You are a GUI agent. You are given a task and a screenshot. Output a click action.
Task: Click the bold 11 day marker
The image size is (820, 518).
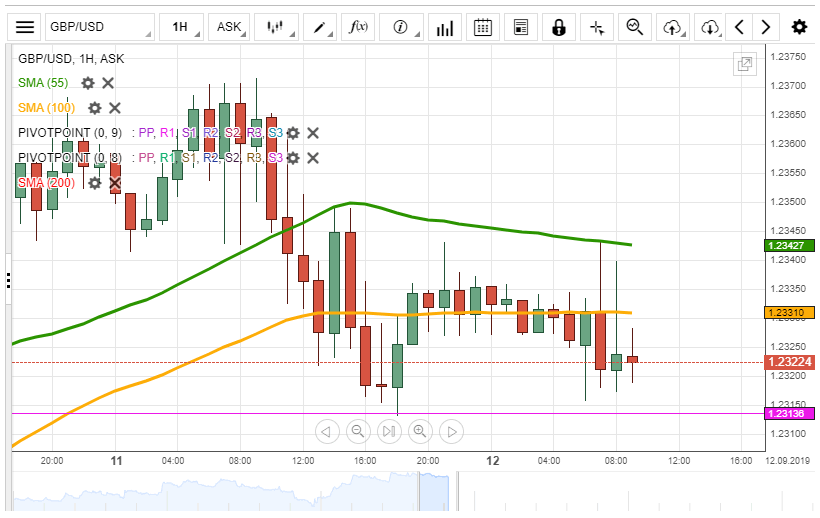tap(116, 461)
